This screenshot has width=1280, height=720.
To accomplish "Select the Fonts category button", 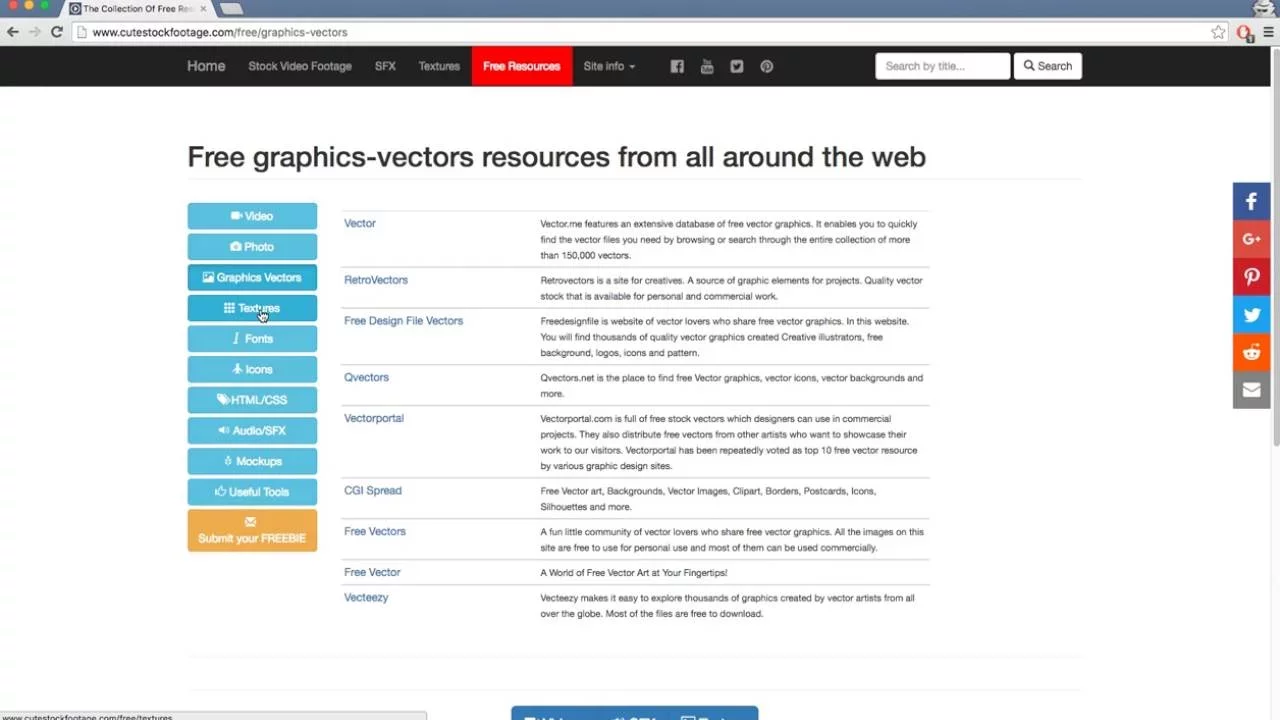I will pos(252,339).
